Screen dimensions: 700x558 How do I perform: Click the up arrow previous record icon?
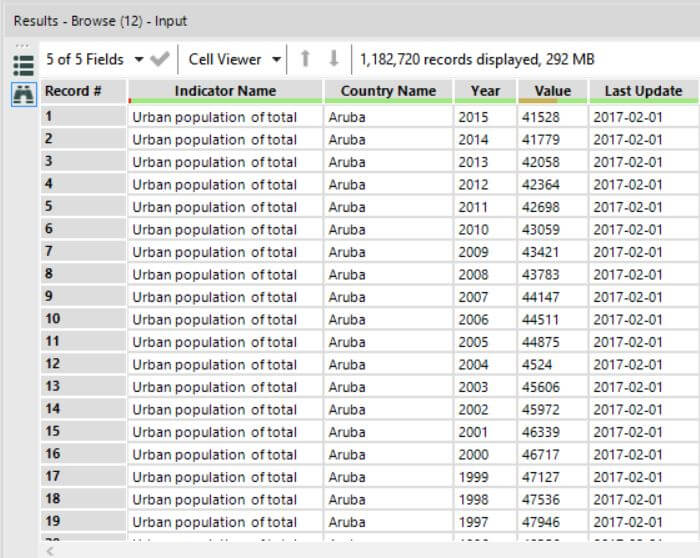coord(305,59)
